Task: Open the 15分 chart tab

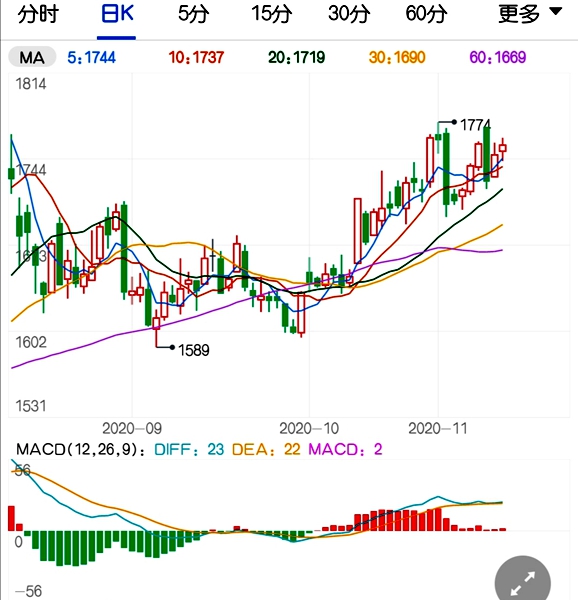Action: [x=272, y=15]
